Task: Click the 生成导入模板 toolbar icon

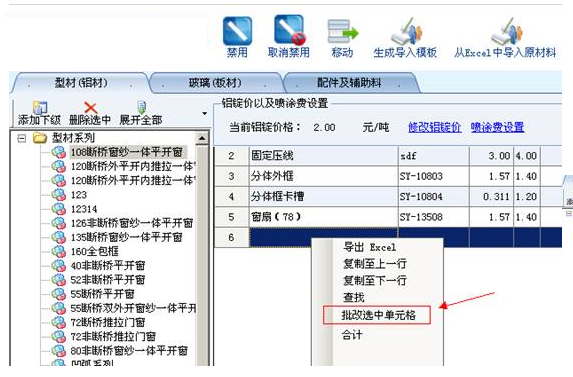Action: [x=406, y=32]
